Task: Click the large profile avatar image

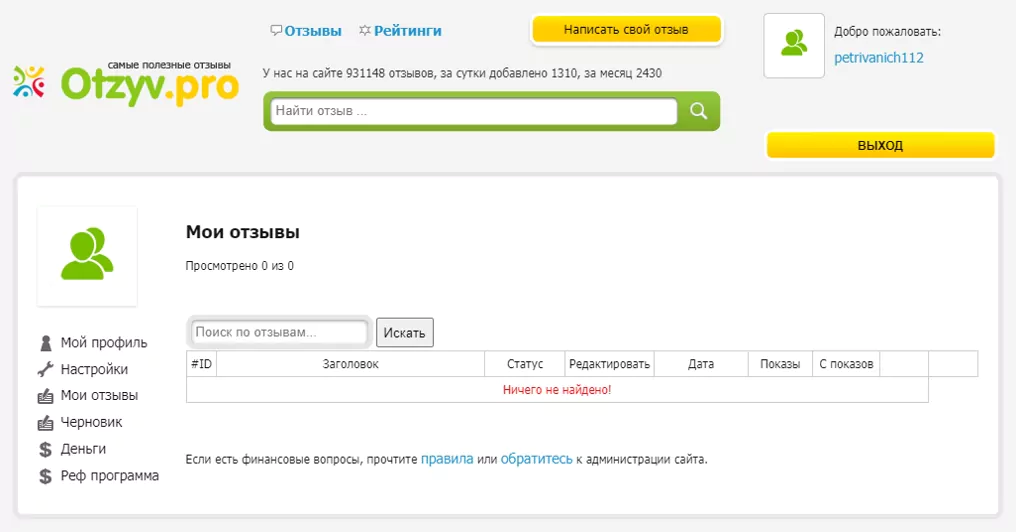Action: pos(87,255)
